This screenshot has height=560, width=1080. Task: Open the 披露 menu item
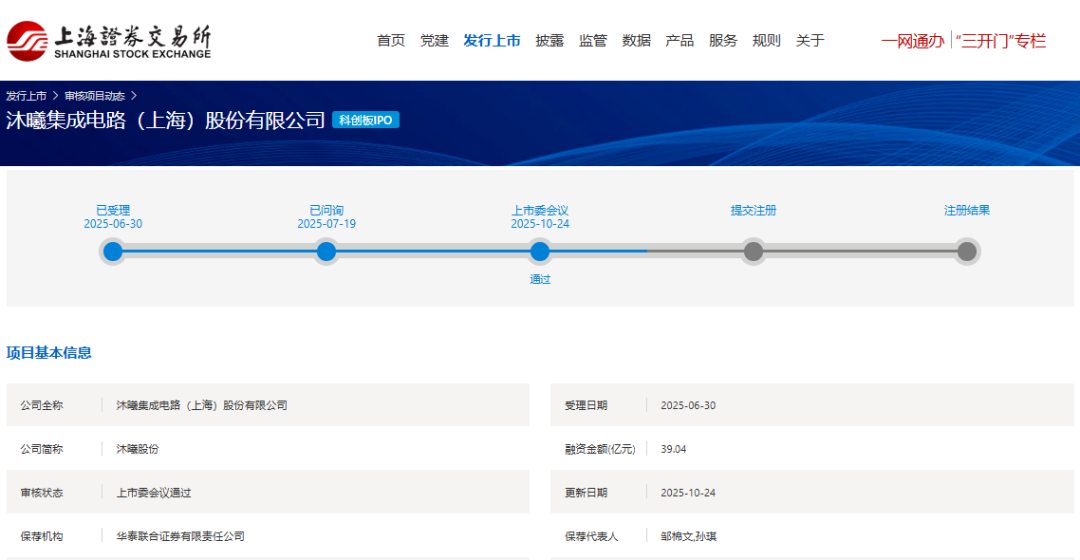point(550,41)
